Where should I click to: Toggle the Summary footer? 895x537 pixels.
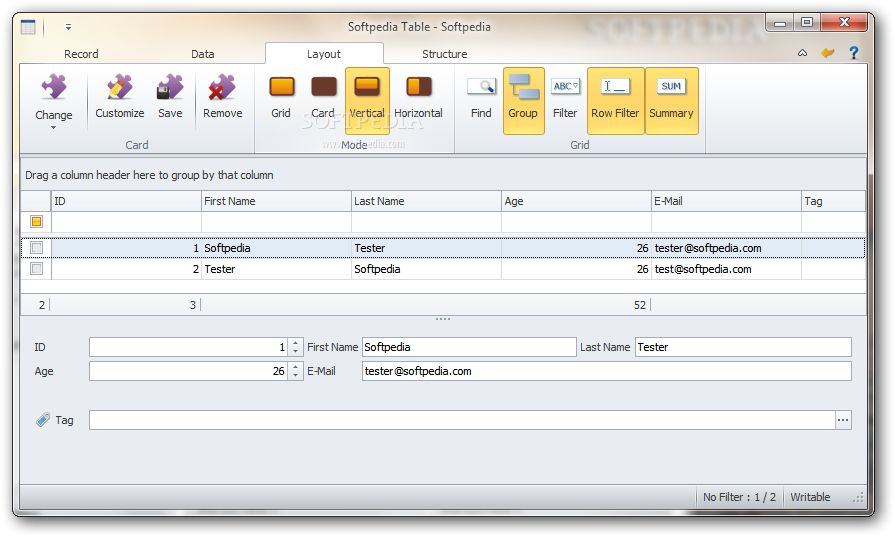671,100
